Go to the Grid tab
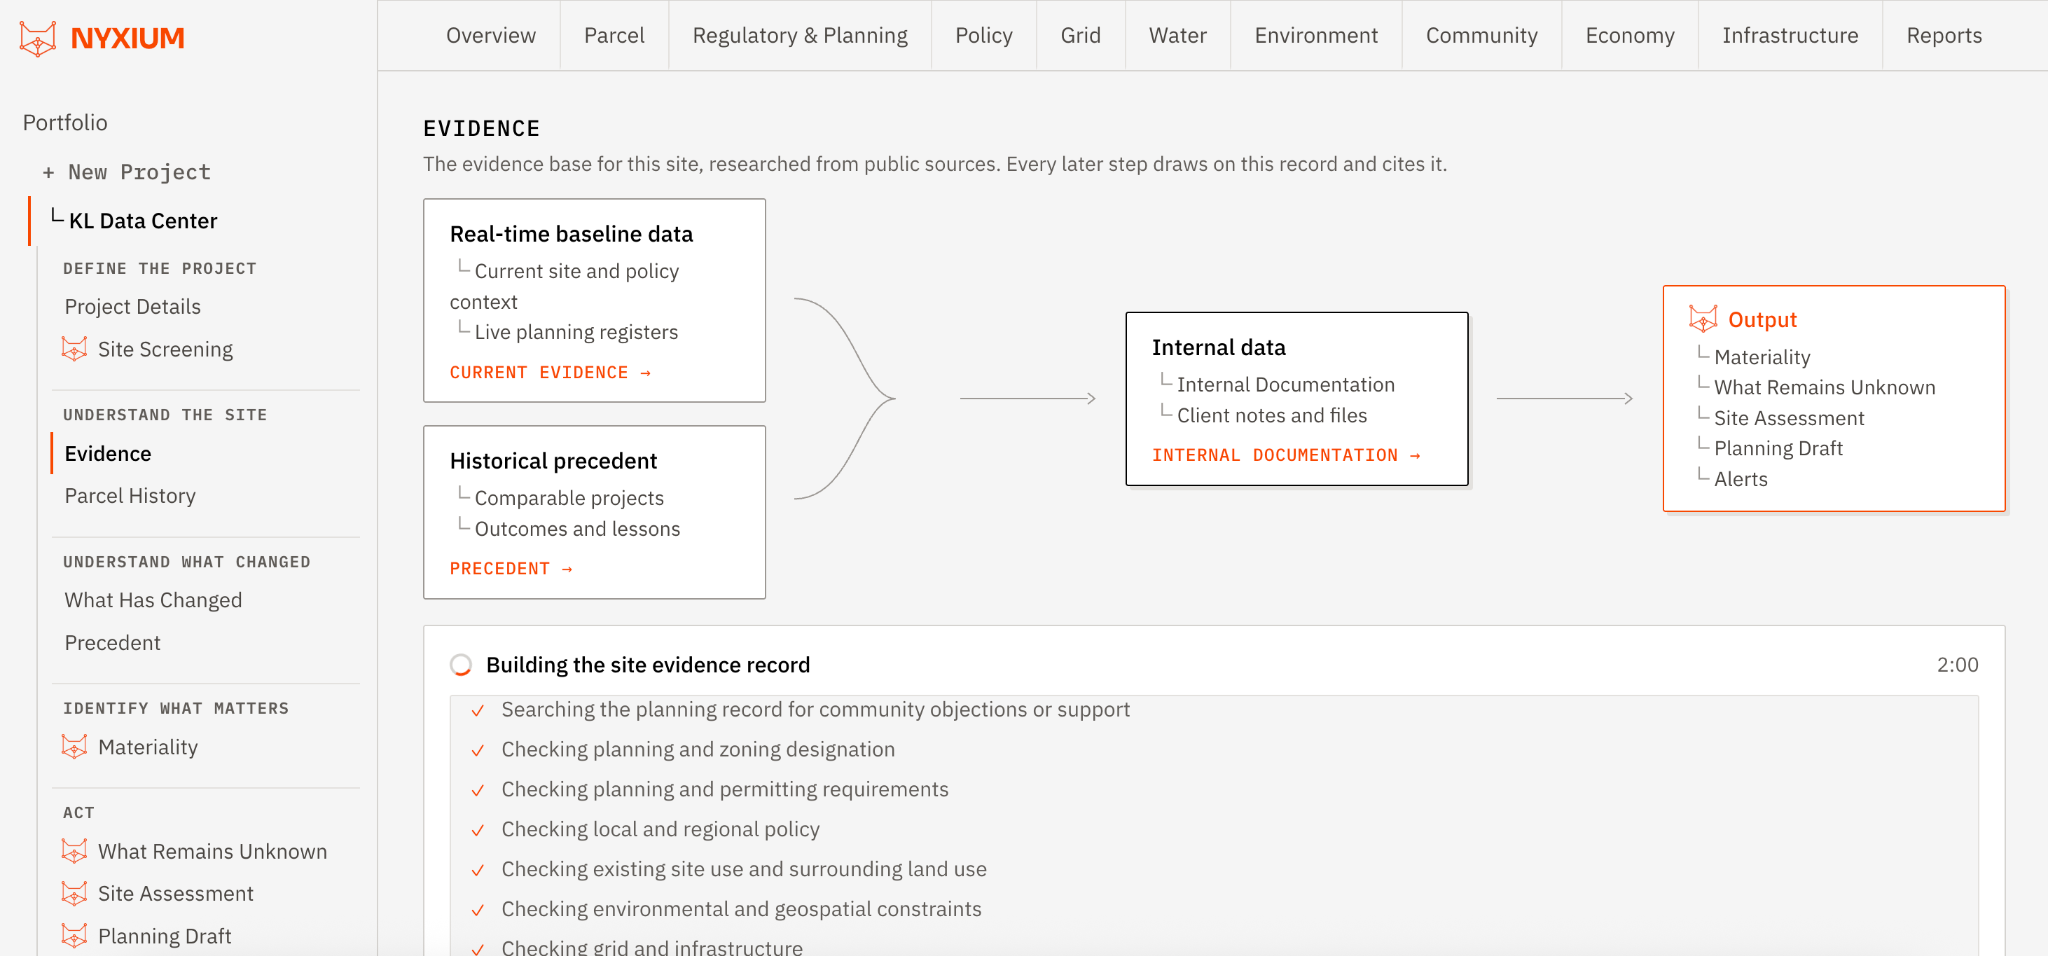The height and width of the screenshot is (956, 2048). coord(1081,35)
